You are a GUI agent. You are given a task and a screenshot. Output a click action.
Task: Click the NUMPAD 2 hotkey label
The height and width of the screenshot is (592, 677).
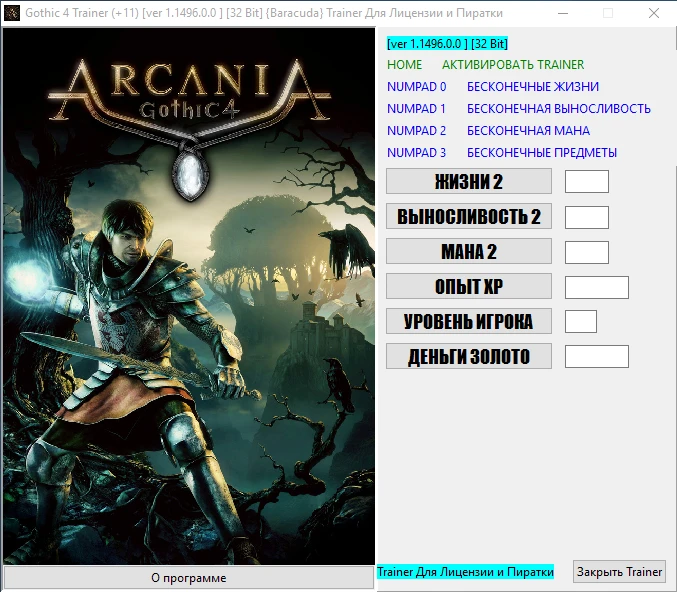pyautogui.click(x=417, y=131)
